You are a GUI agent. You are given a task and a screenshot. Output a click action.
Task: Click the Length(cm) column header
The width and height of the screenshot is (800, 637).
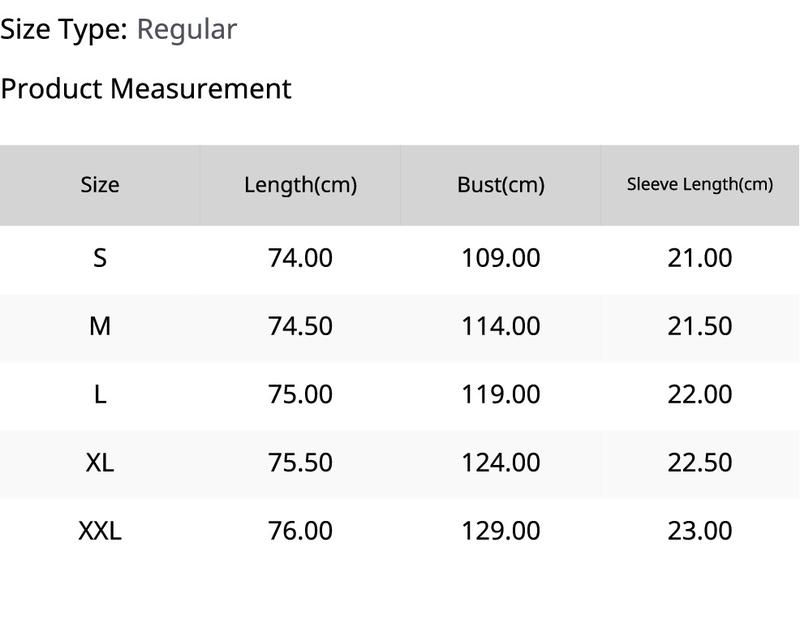300,185
